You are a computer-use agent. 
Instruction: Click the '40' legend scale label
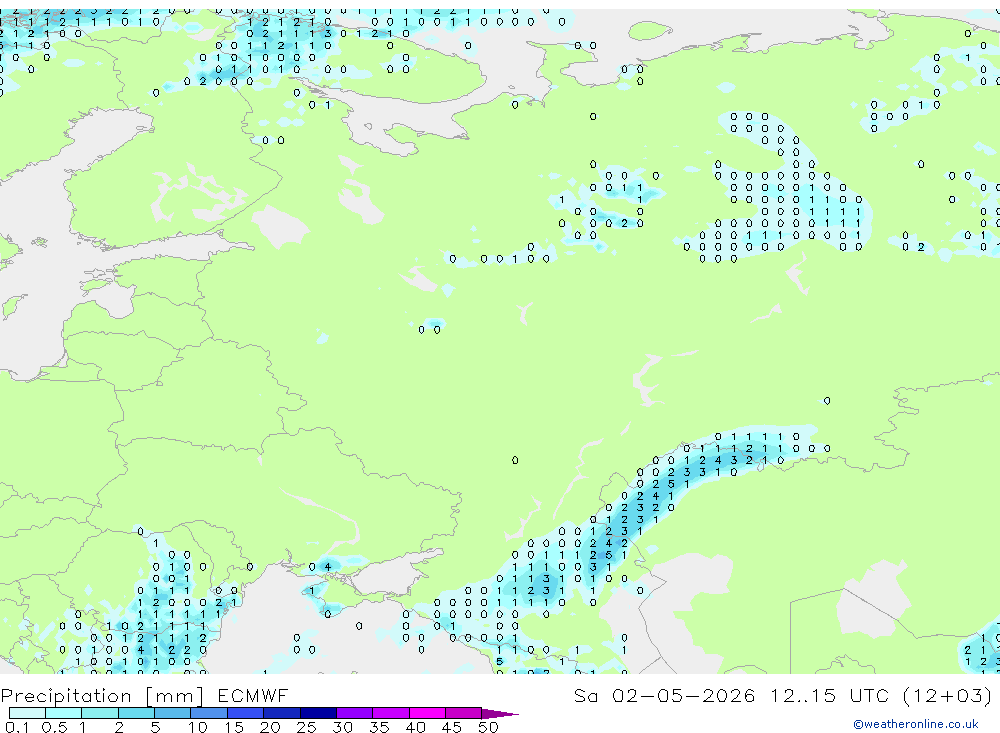[415, 727]
